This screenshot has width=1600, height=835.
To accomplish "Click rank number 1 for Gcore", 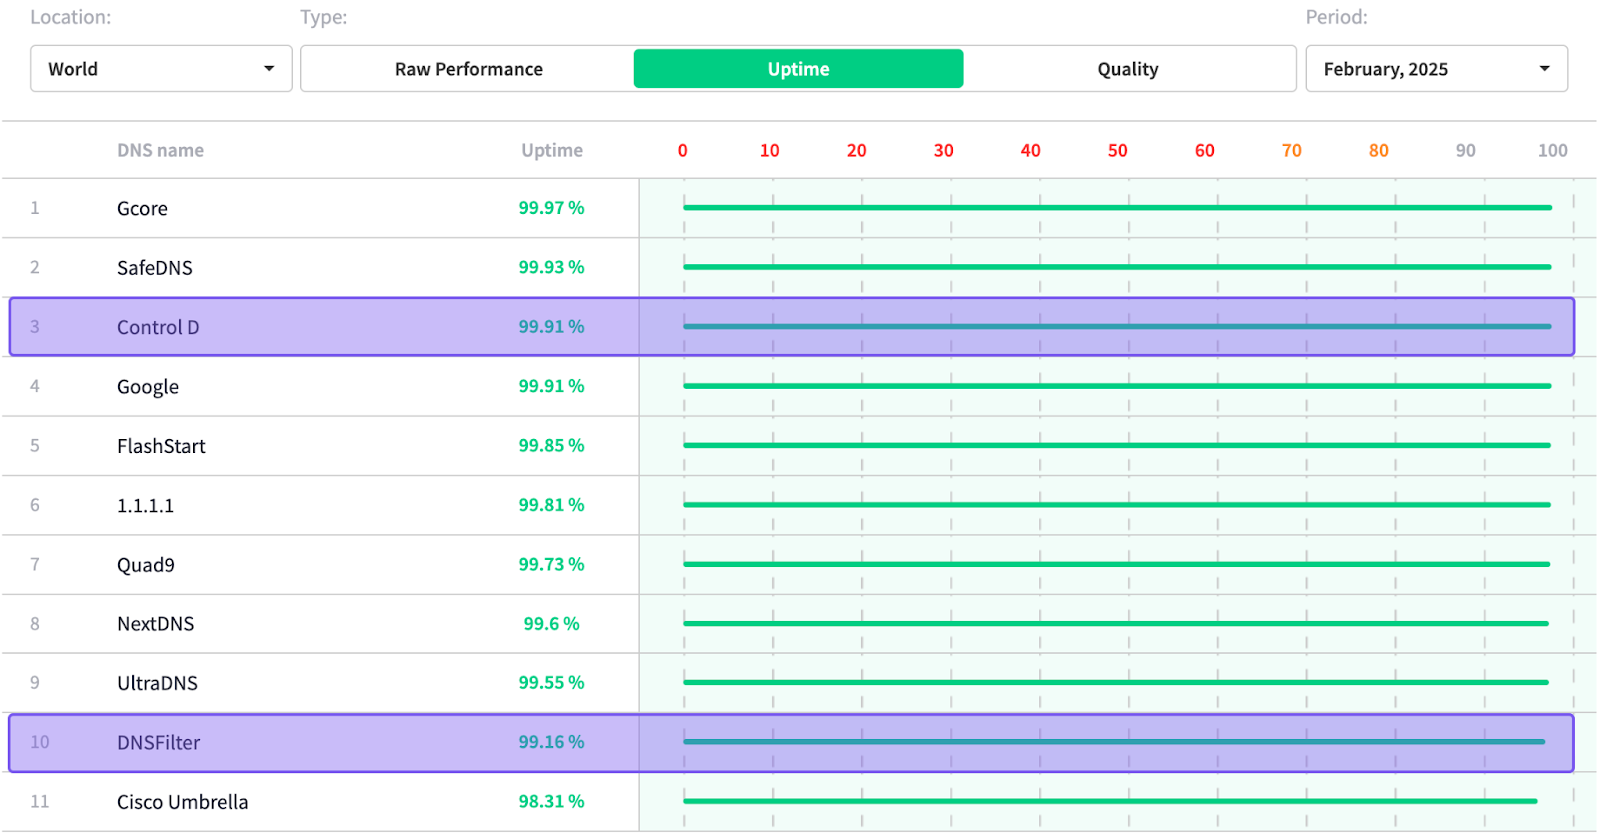I will 35,208.
